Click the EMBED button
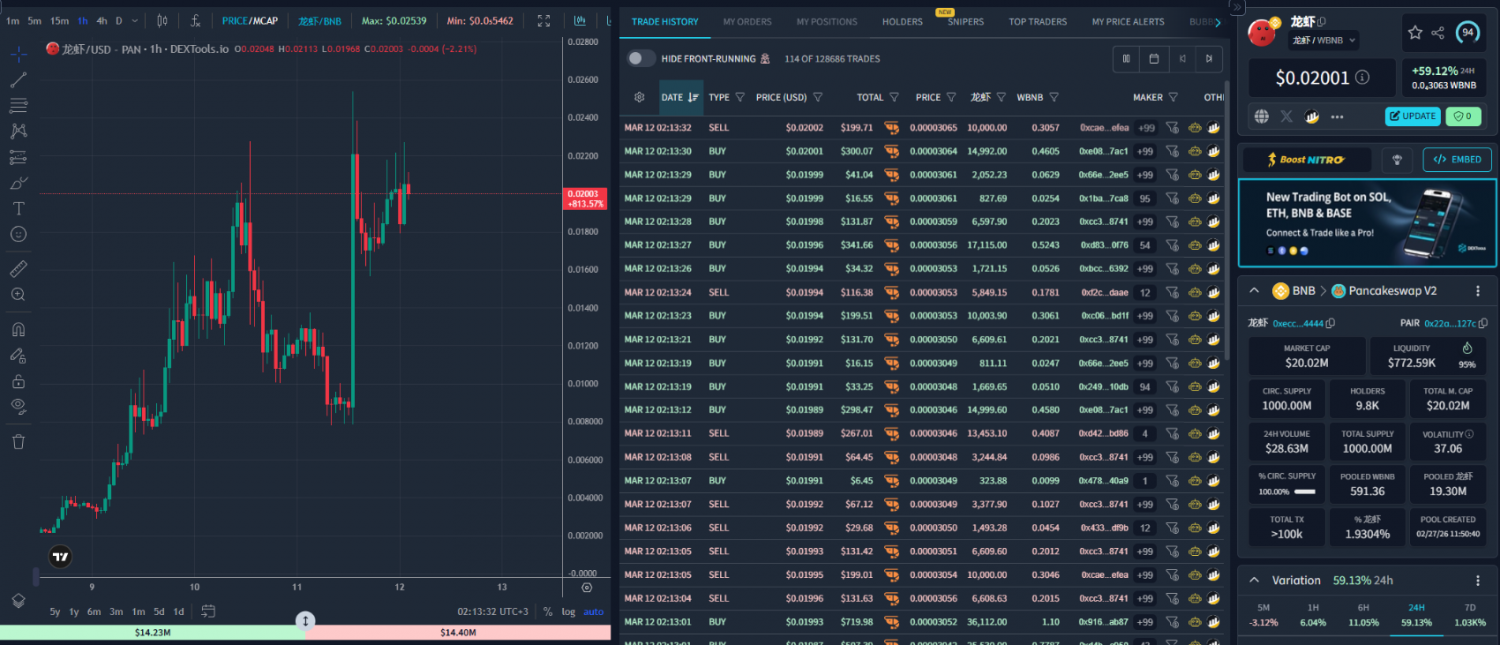This screenshot has height=645, width=1500. (x=1457, y=159)
